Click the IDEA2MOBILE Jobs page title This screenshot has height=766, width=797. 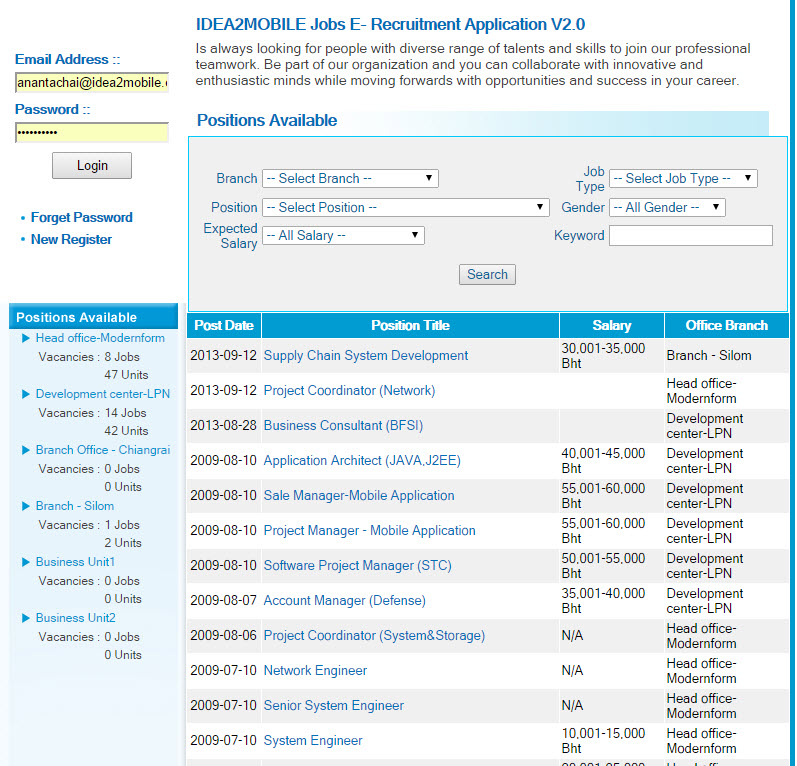pos(390,24)
